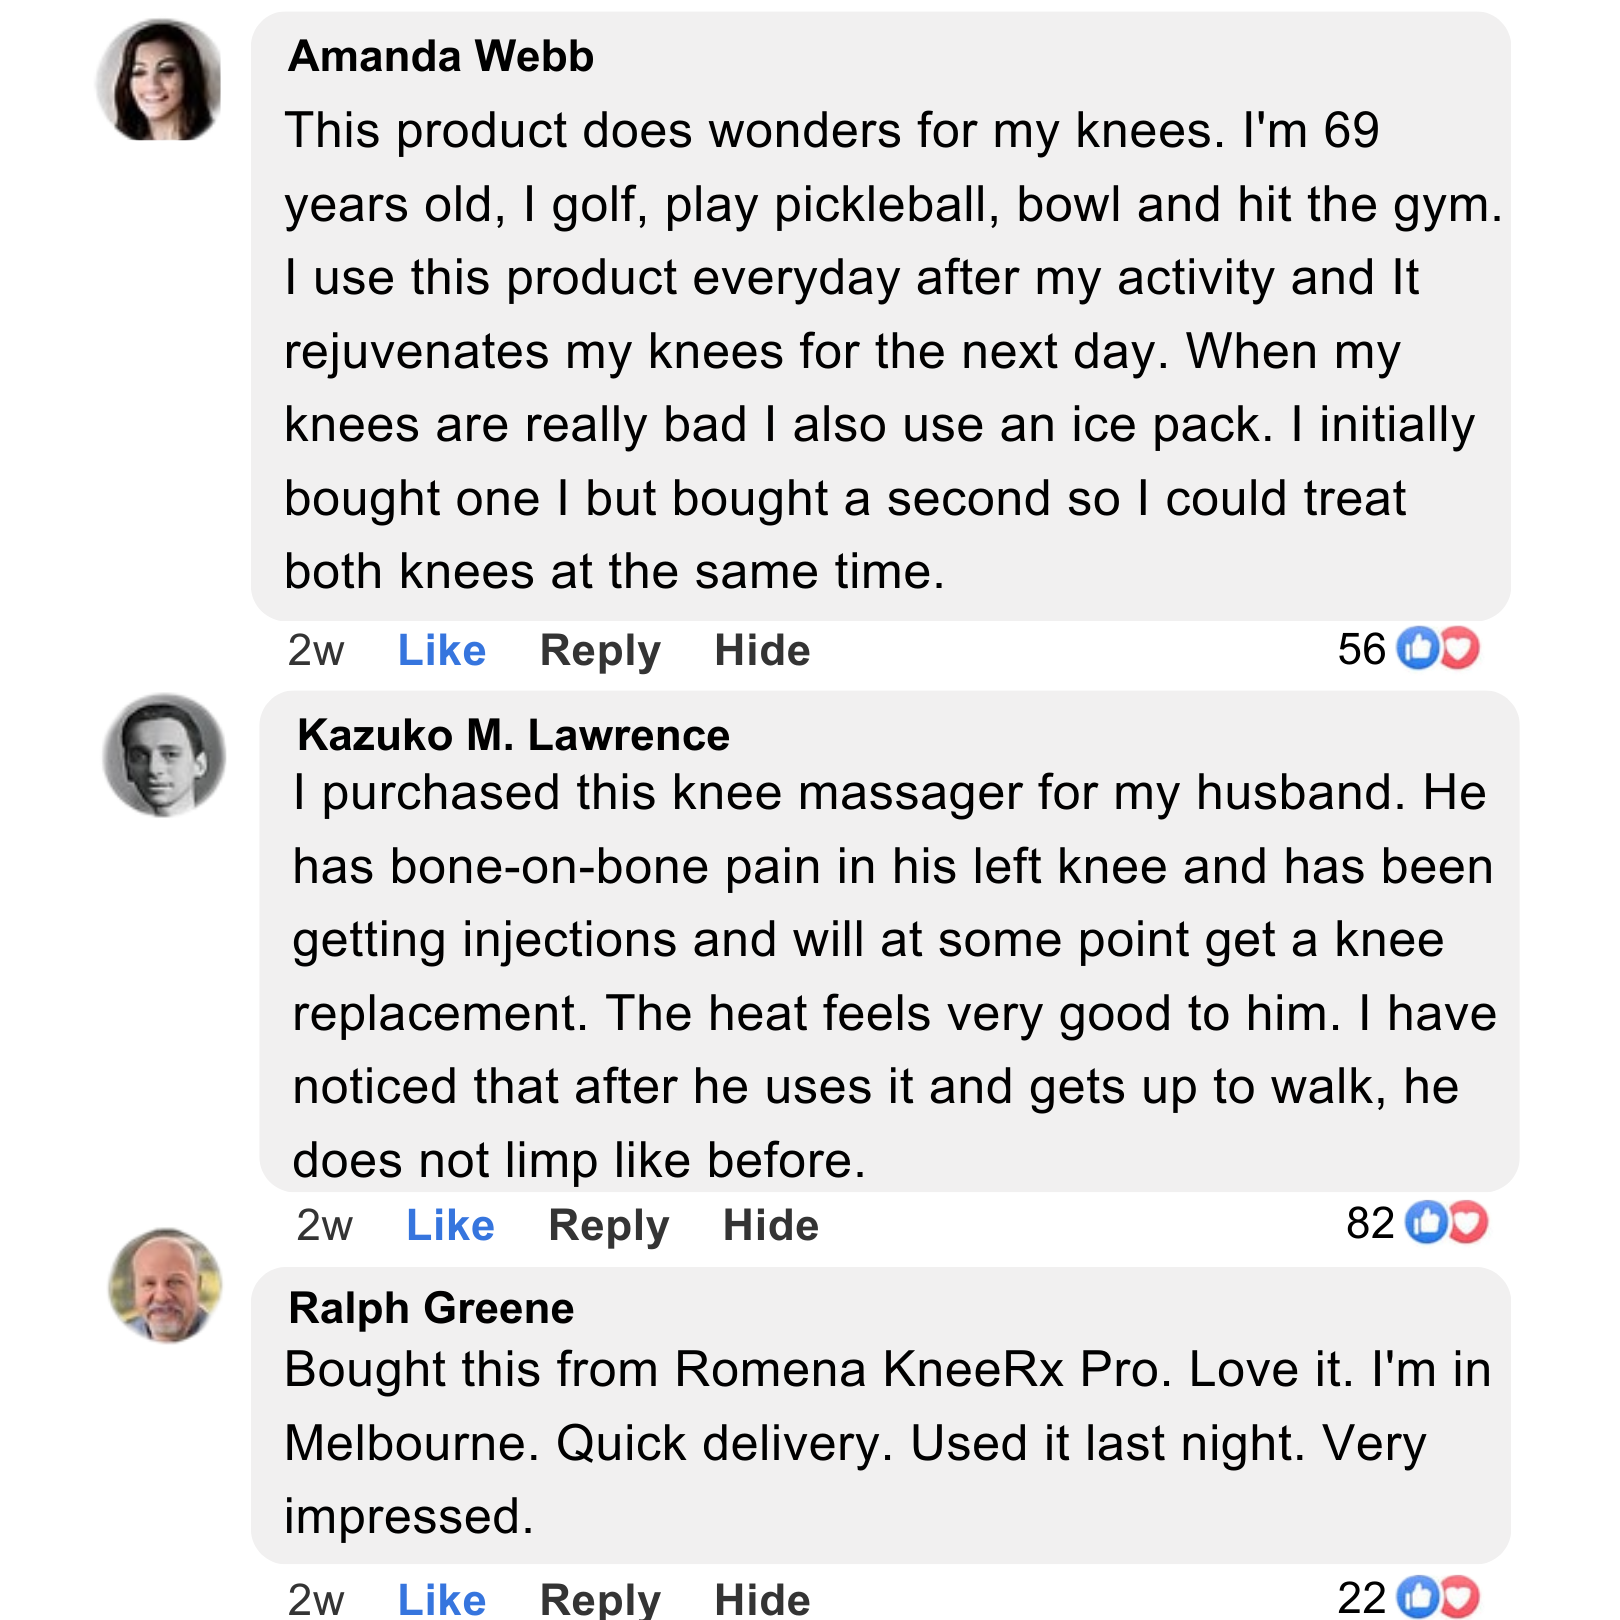Viewport: 1620px width, 1620px height.
Task: Click the thumbs-up reaction icon on Amanda's comment
Action: pos(1417,649)
